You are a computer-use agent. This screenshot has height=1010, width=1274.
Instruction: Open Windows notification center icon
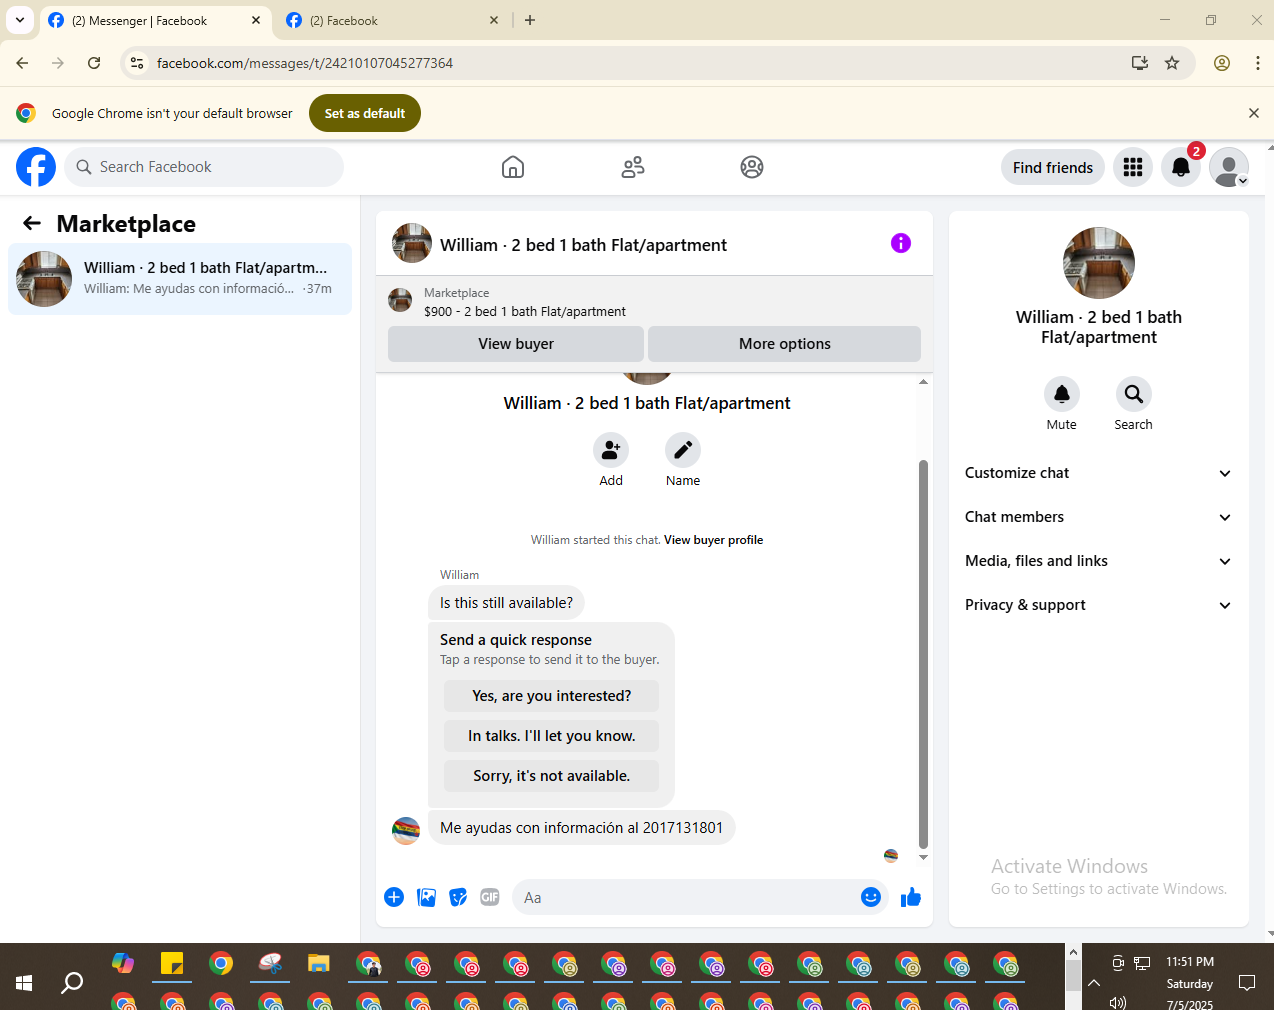point(1247,983)
